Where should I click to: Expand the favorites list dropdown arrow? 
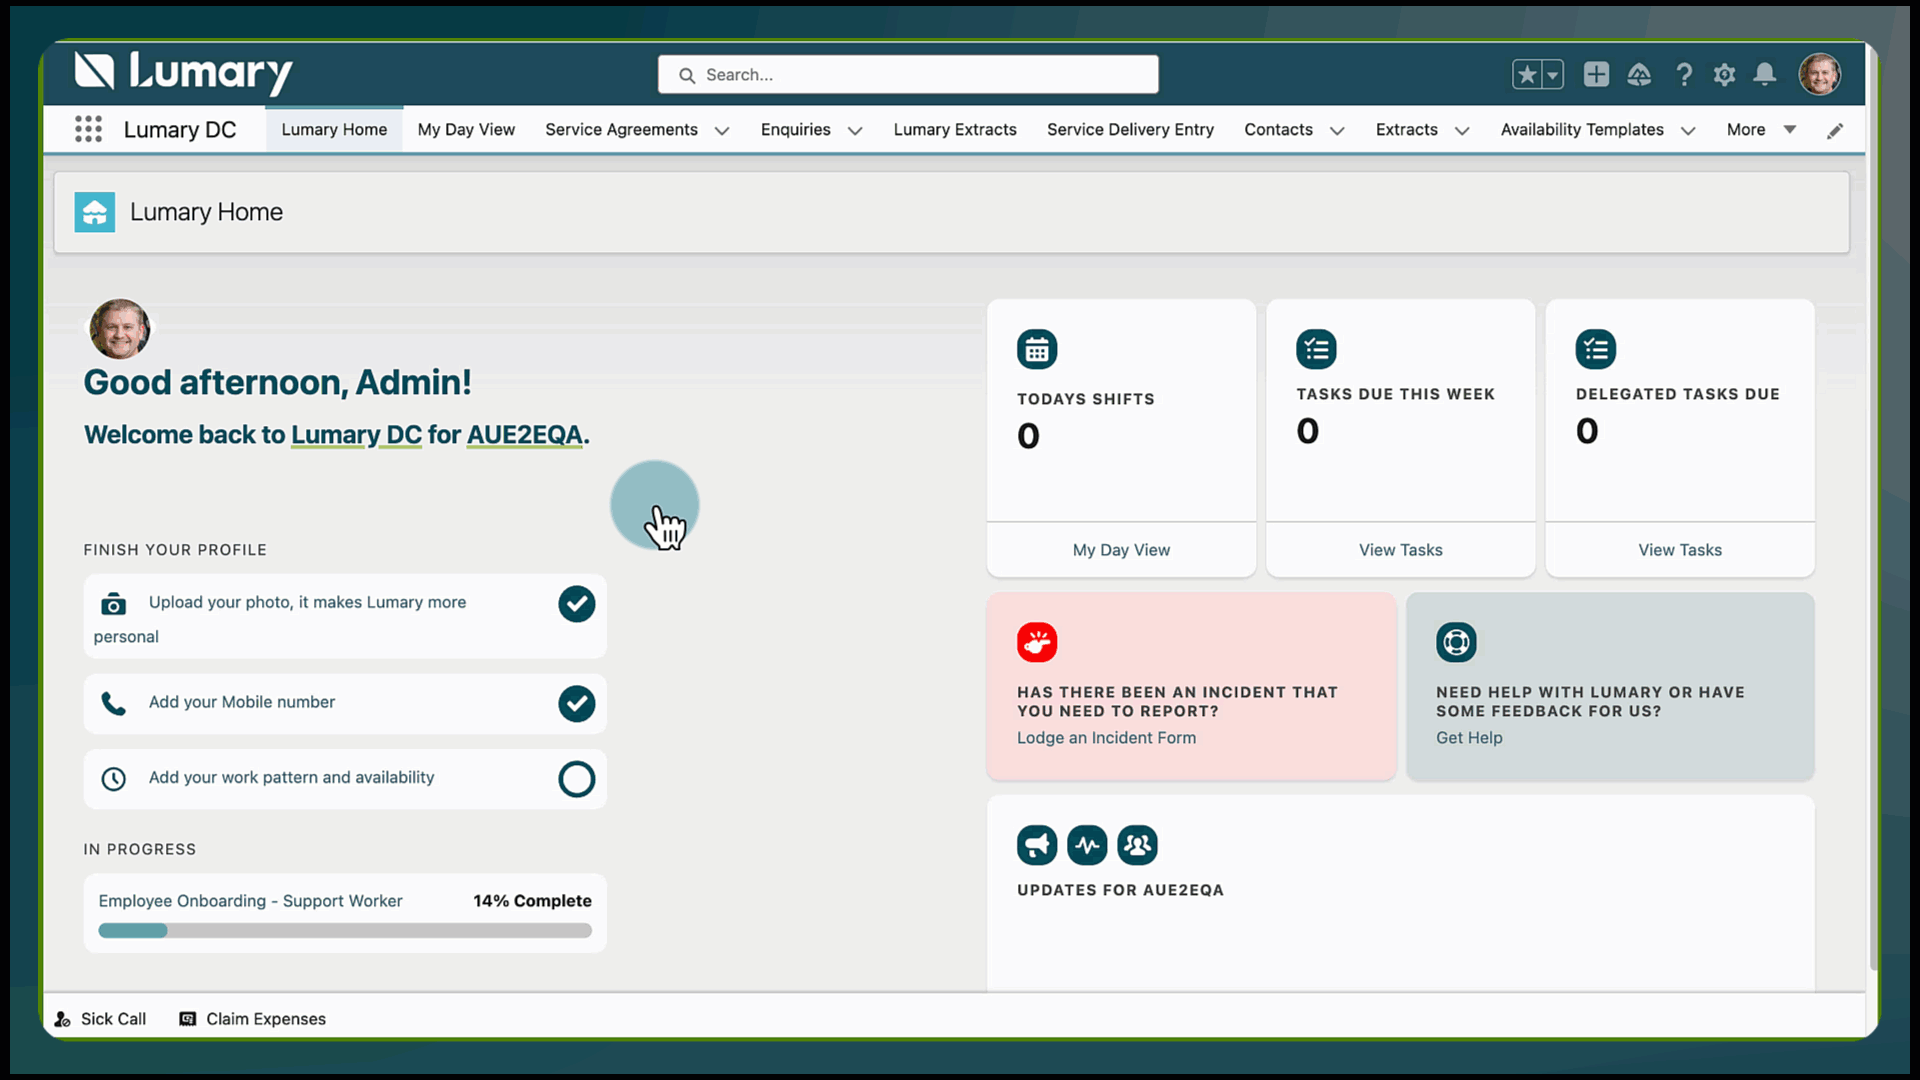pyautogui.click(x=1553, y=75)
